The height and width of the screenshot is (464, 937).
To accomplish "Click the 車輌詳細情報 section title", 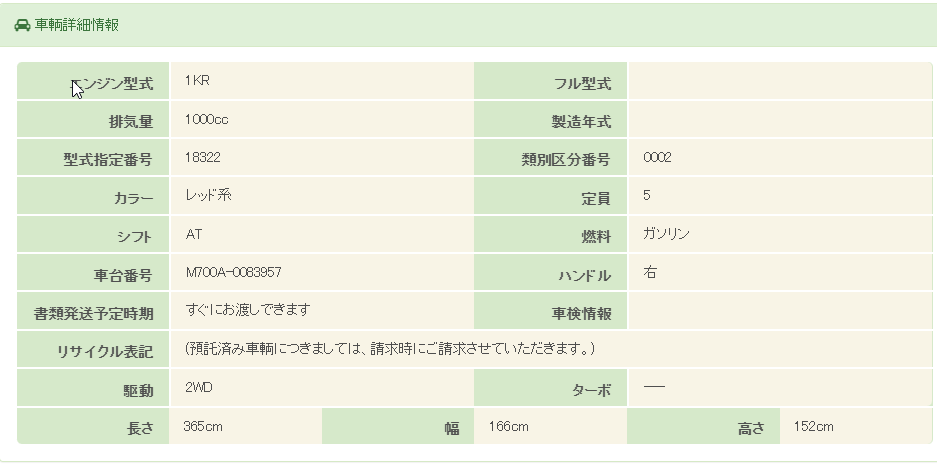I will point(77,25).
